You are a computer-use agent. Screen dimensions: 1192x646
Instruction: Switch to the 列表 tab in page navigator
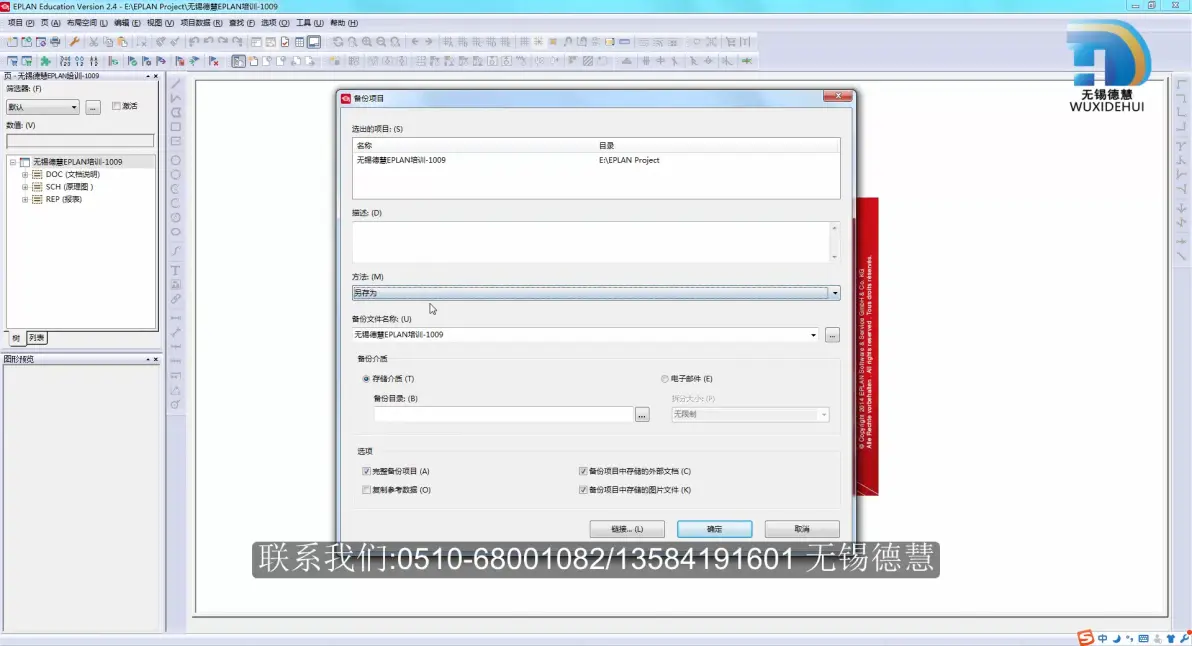36,338
